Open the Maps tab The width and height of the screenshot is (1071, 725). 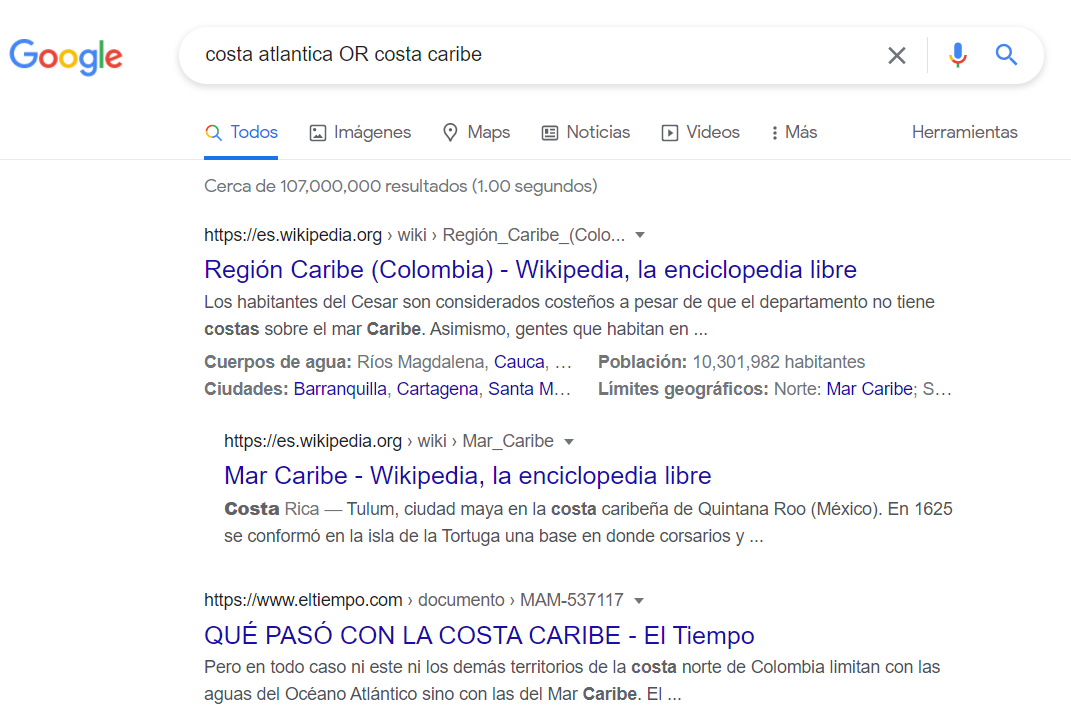[x=476, y=133]
